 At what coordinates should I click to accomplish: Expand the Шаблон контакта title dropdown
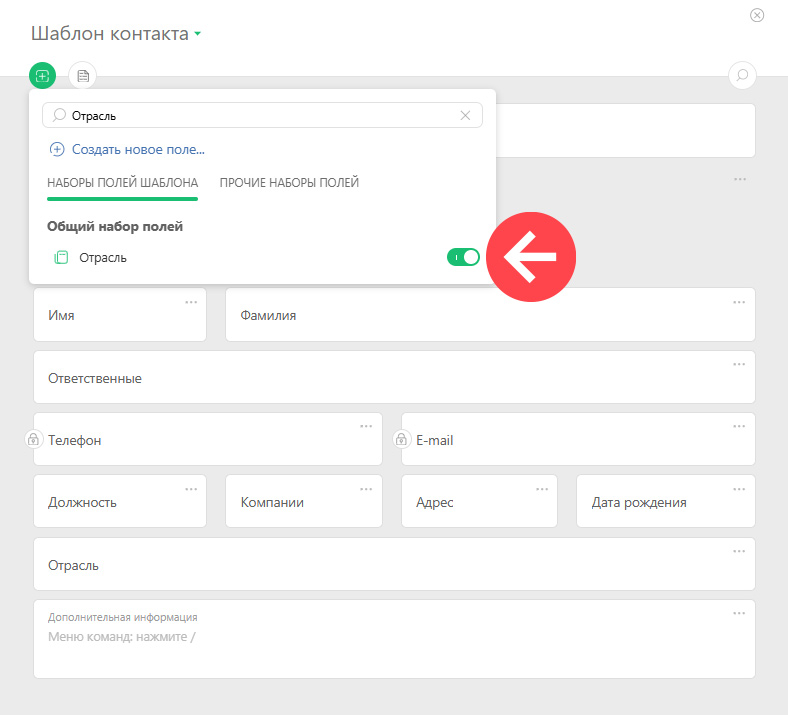pyautogui.click(x=198, y=34)
